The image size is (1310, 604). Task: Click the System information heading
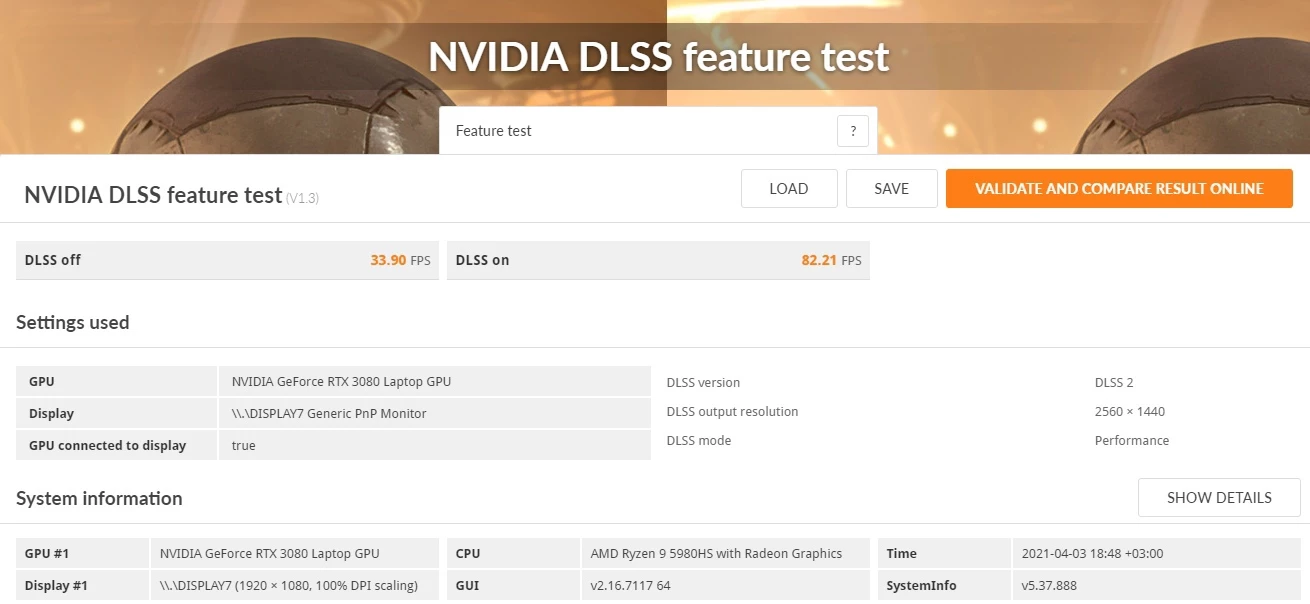pyautogui.click(x=99, y=498)
